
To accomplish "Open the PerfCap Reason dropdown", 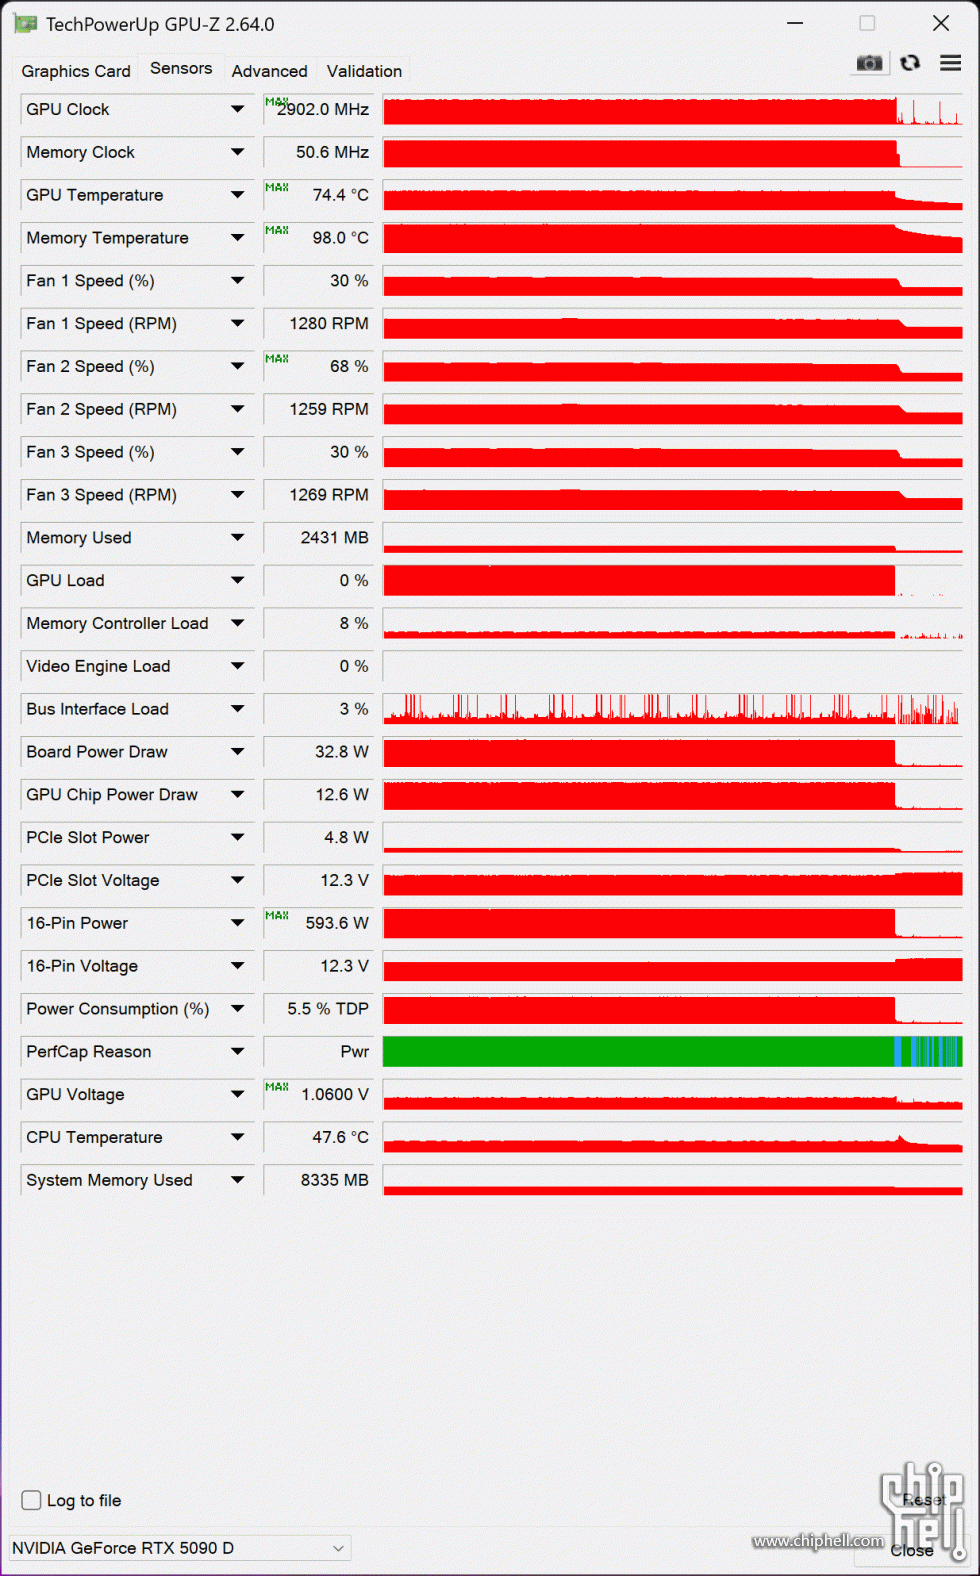I will [237, 1052].
